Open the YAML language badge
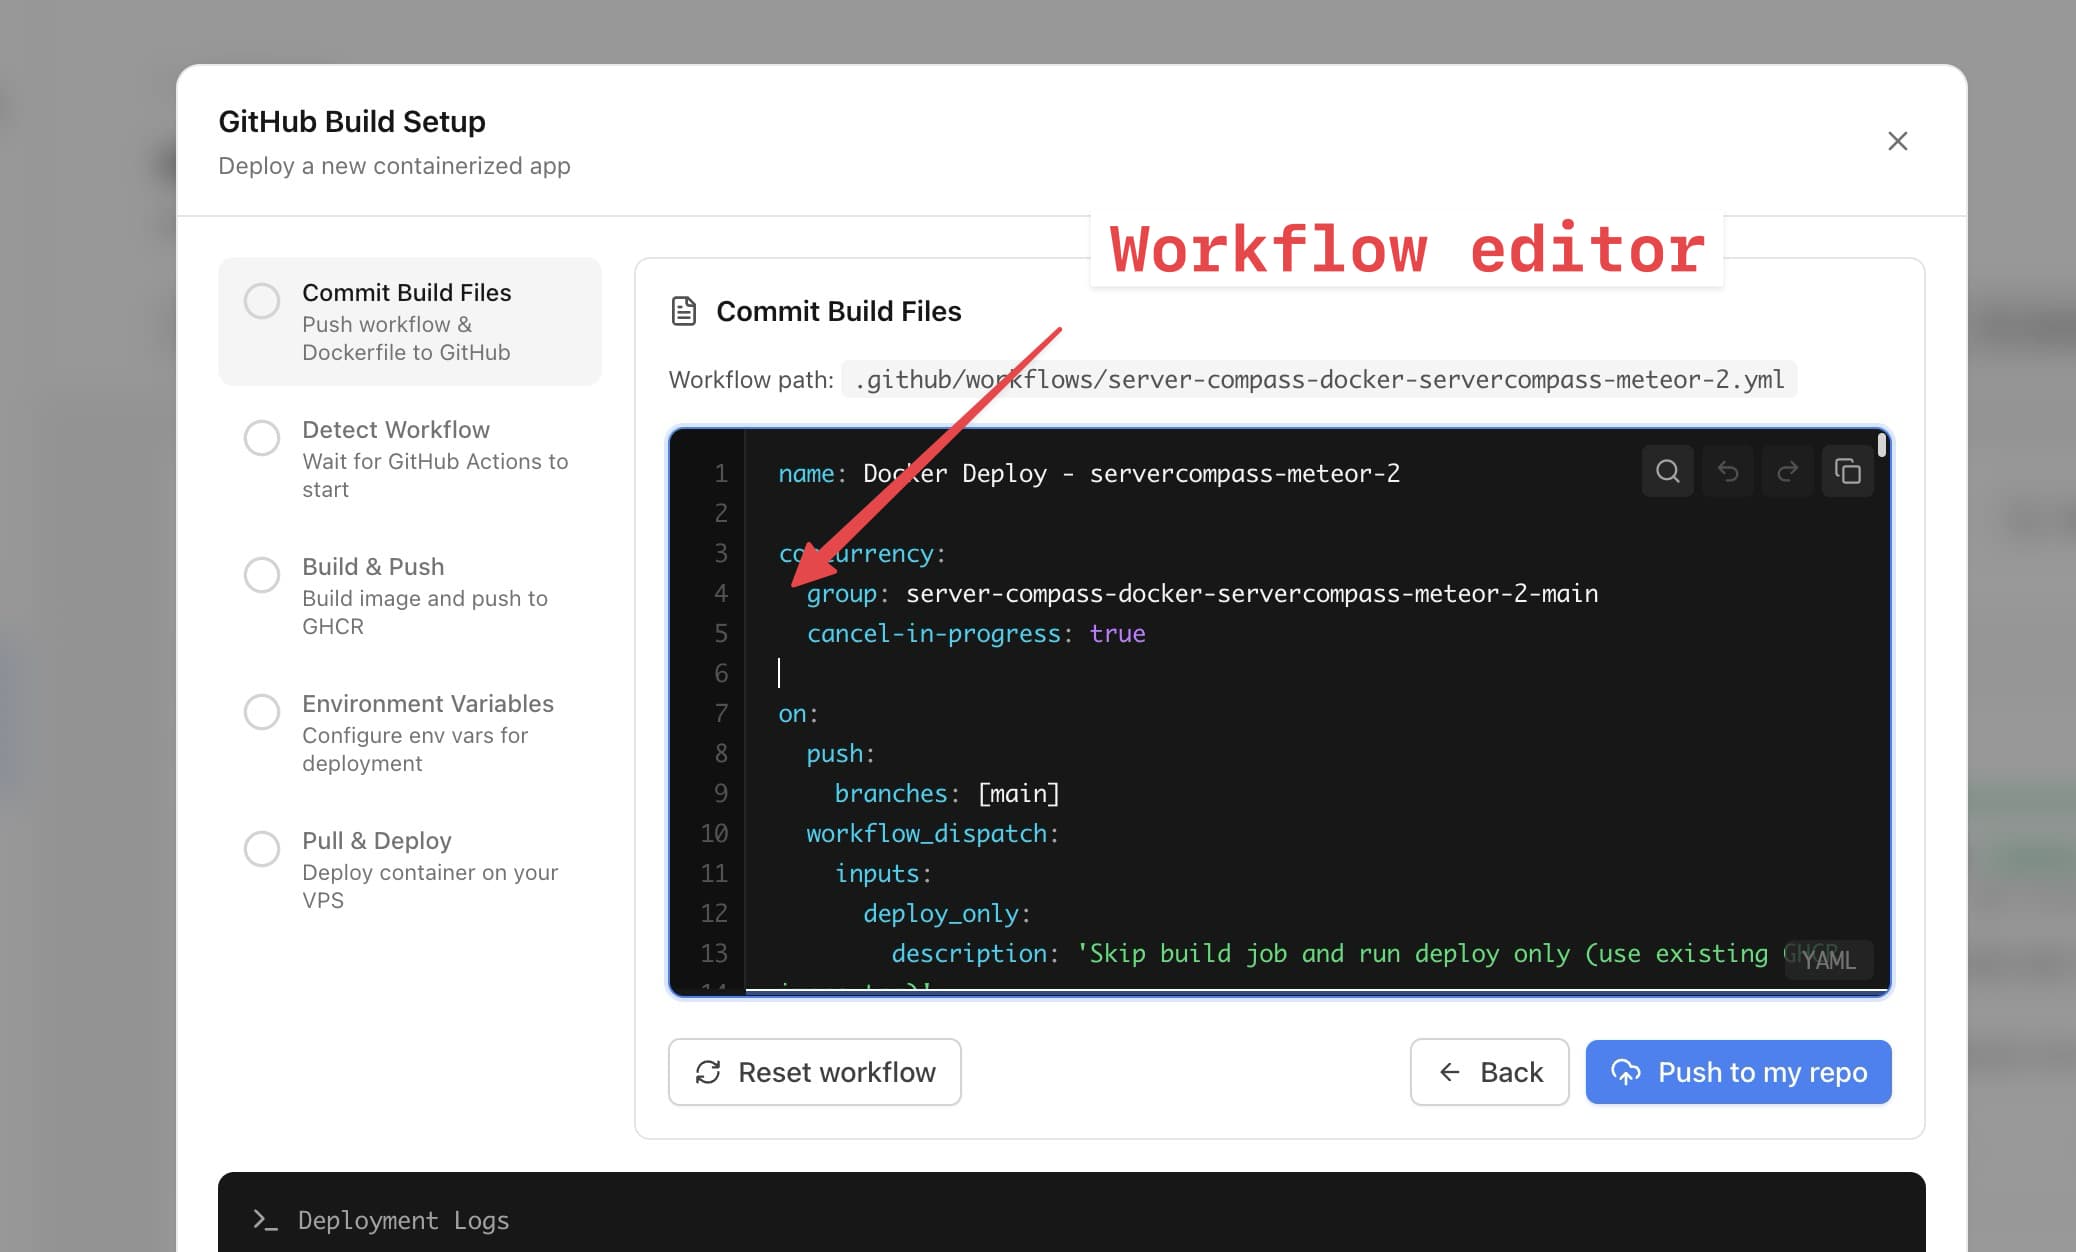The height and width of the screenshot is (1252, 2076). [x=1829, y=960]
